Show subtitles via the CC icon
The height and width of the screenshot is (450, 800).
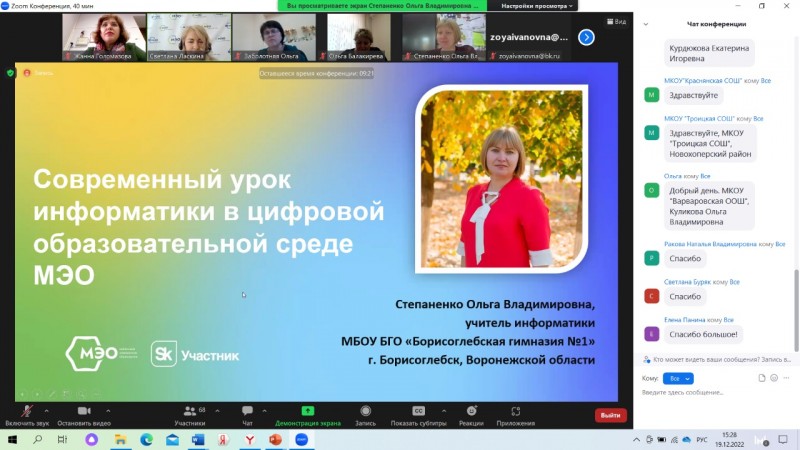pyautogui.click(x=418, y=412)
